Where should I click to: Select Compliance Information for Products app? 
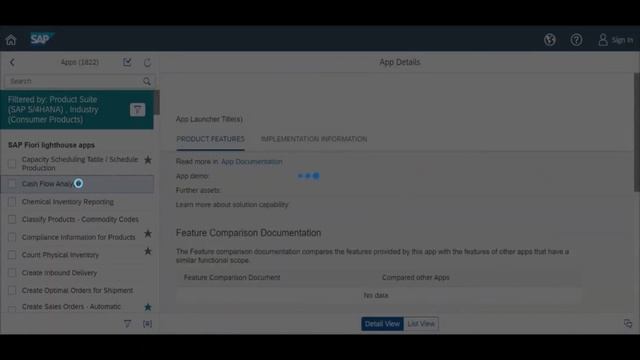79,237
